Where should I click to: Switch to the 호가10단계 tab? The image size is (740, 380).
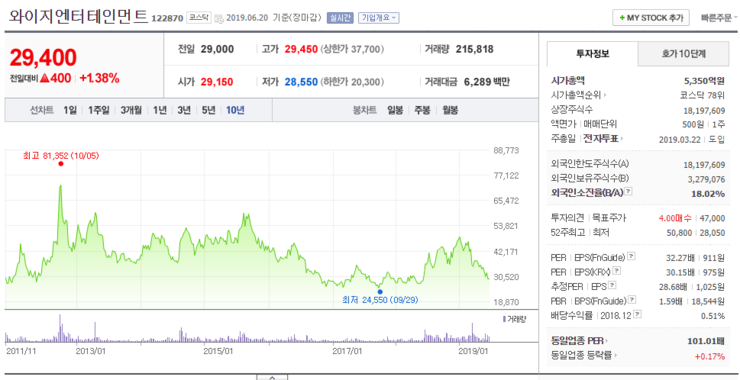coord(683,54)
